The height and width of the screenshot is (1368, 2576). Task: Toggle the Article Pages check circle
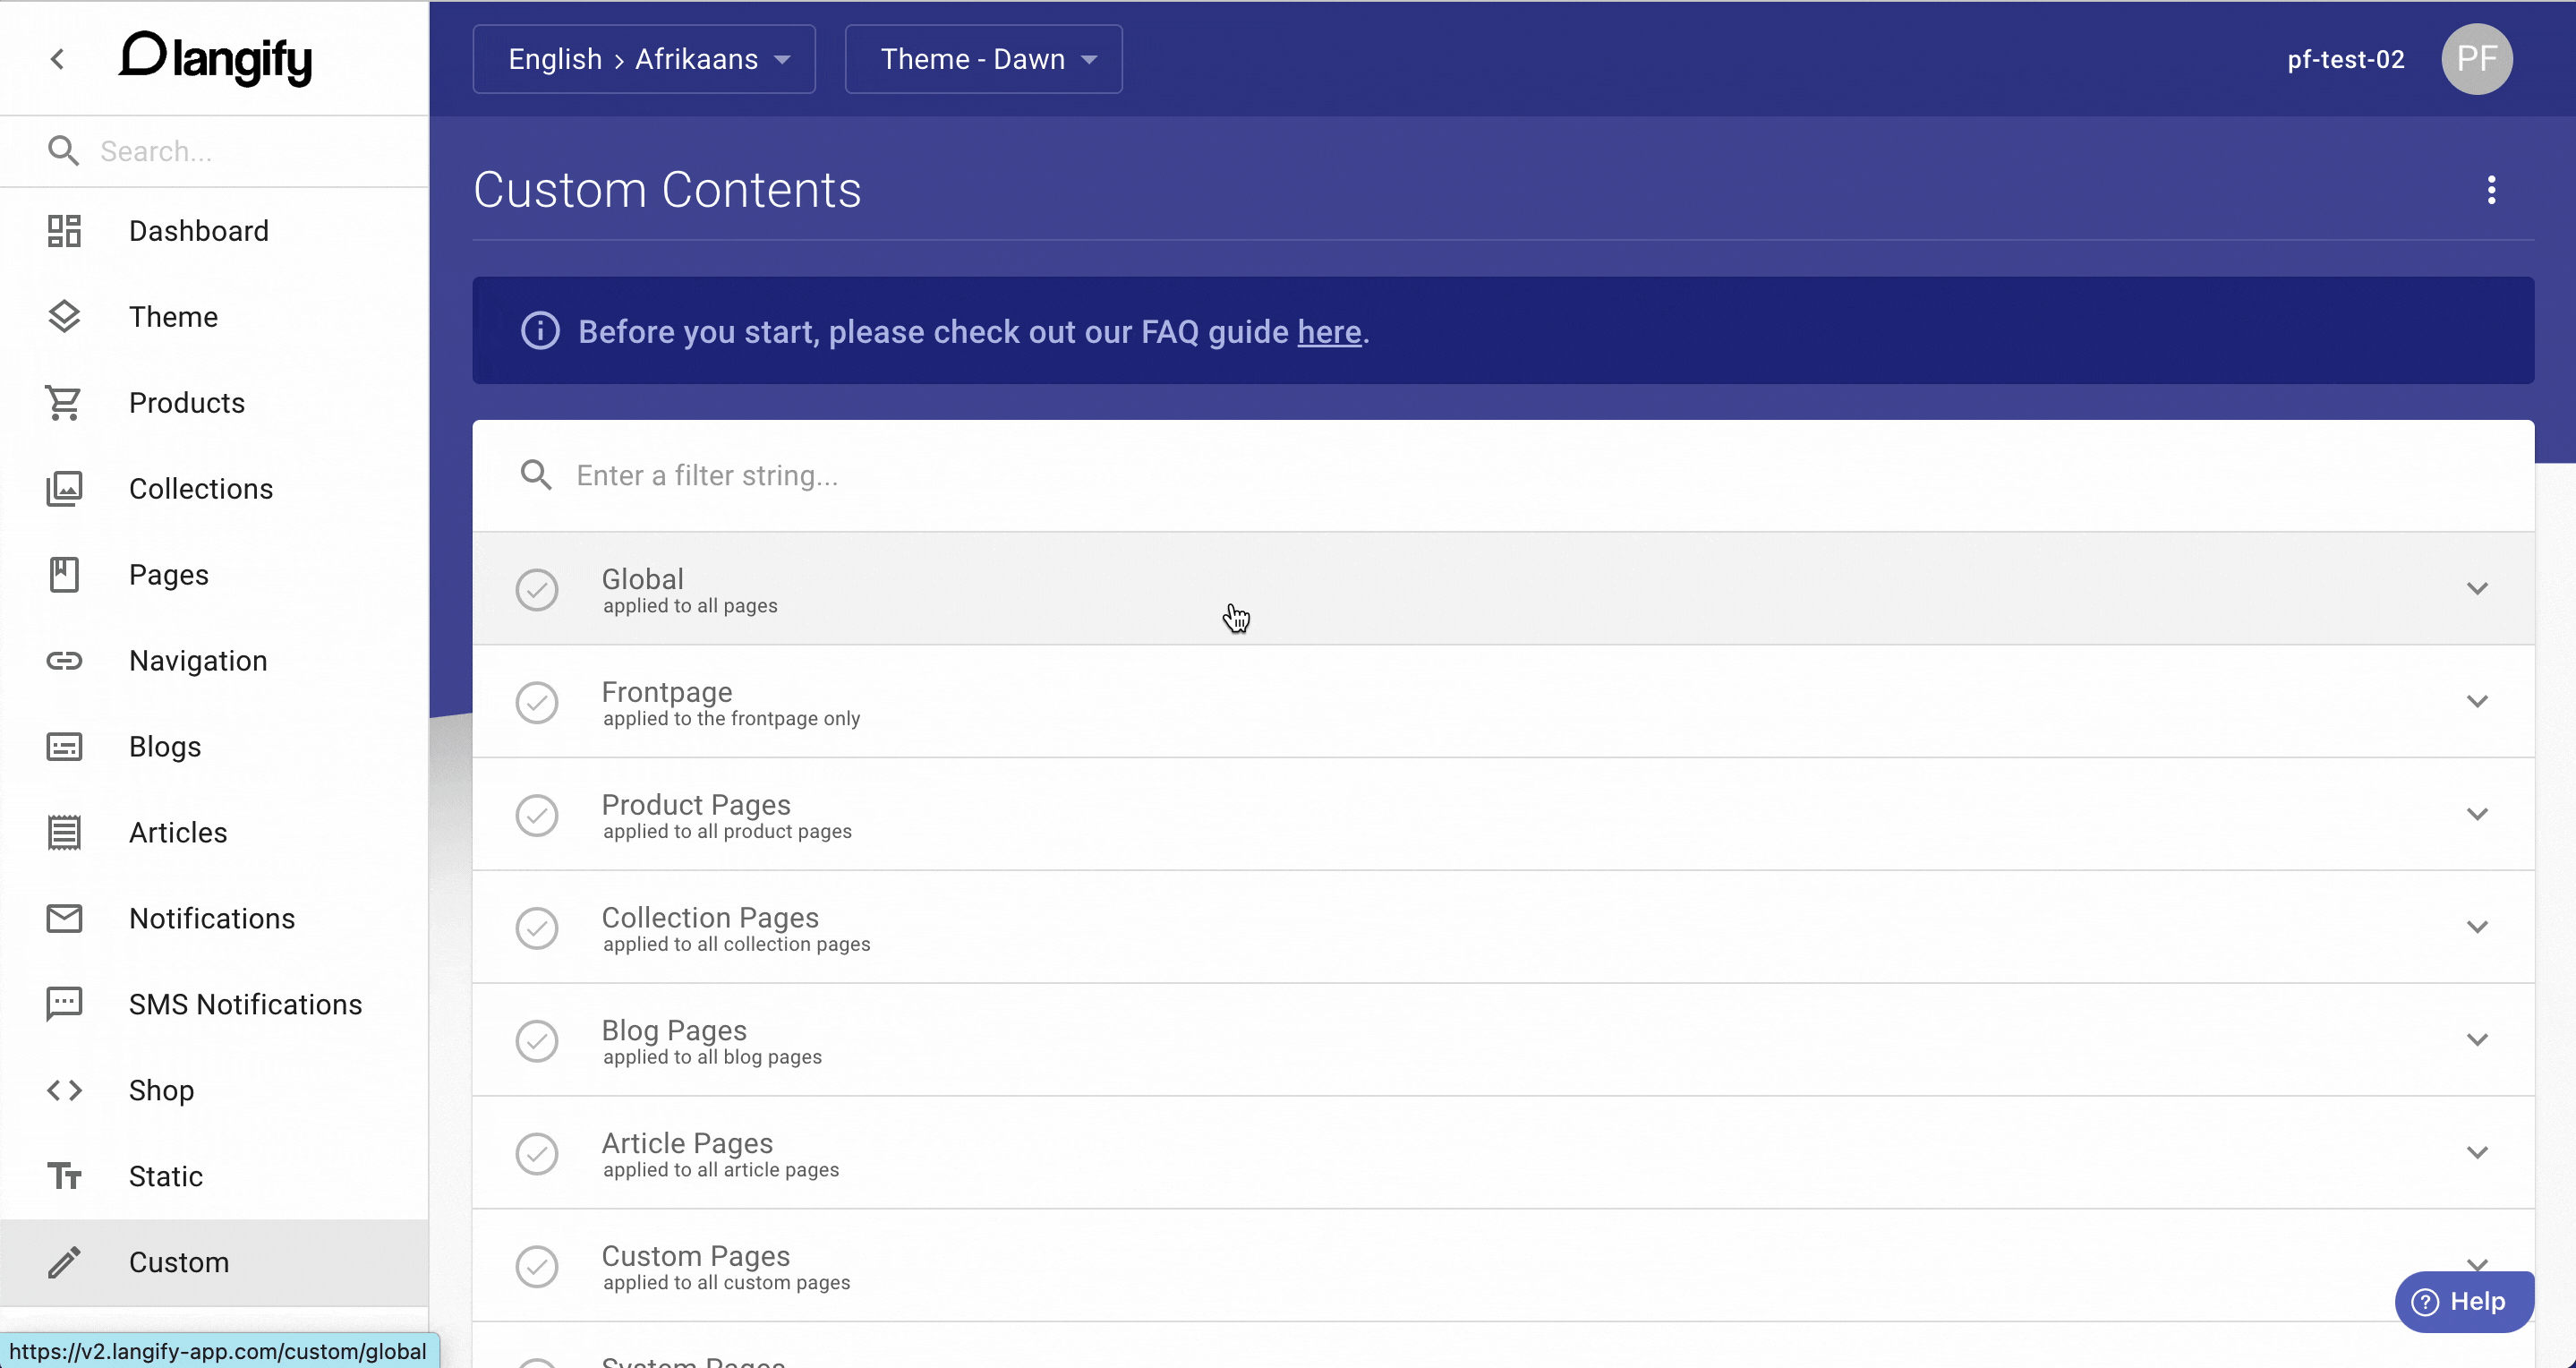click(x=537, y=1154)
